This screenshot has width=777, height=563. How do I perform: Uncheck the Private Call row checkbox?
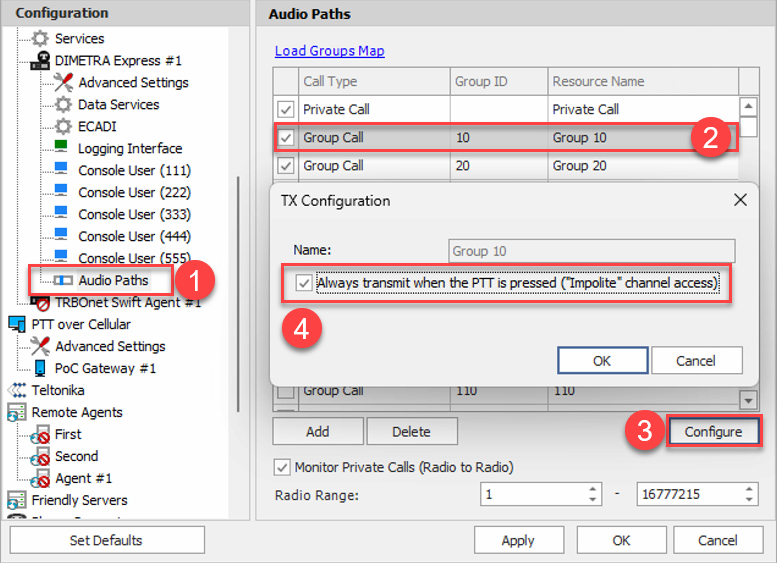pos(286,109)
